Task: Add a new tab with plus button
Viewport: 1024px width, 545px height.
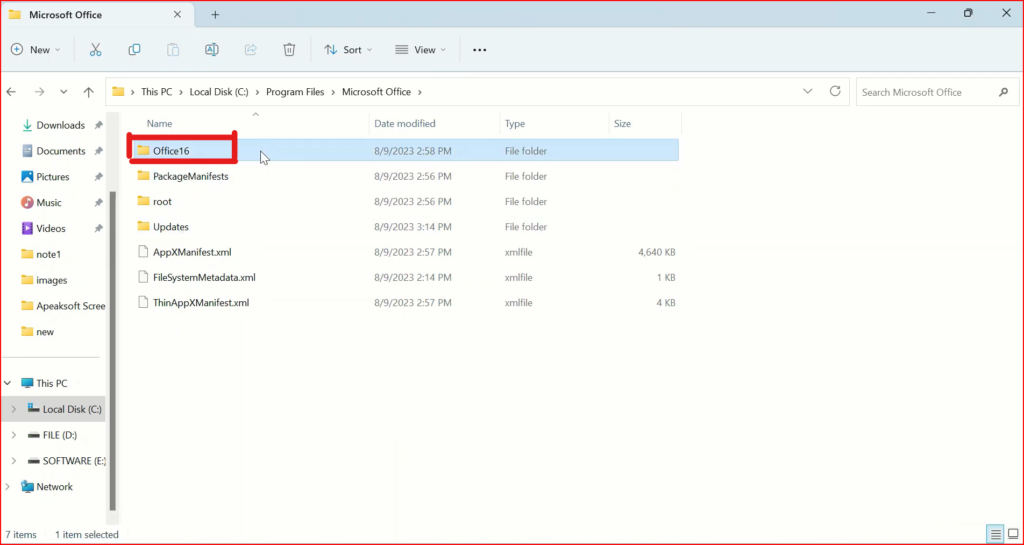Action: (x=215, y=15)
